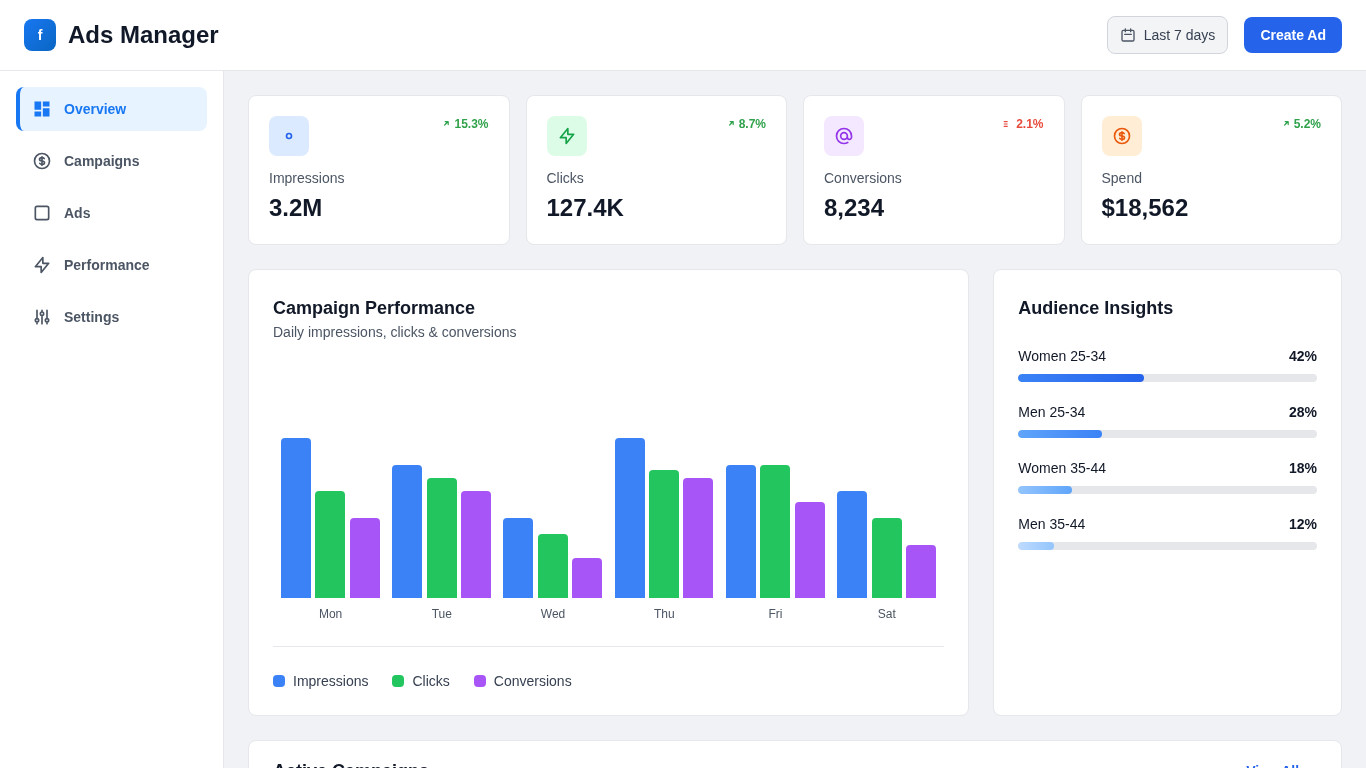Toggle Clicks series in chart legend

point(421,681)
